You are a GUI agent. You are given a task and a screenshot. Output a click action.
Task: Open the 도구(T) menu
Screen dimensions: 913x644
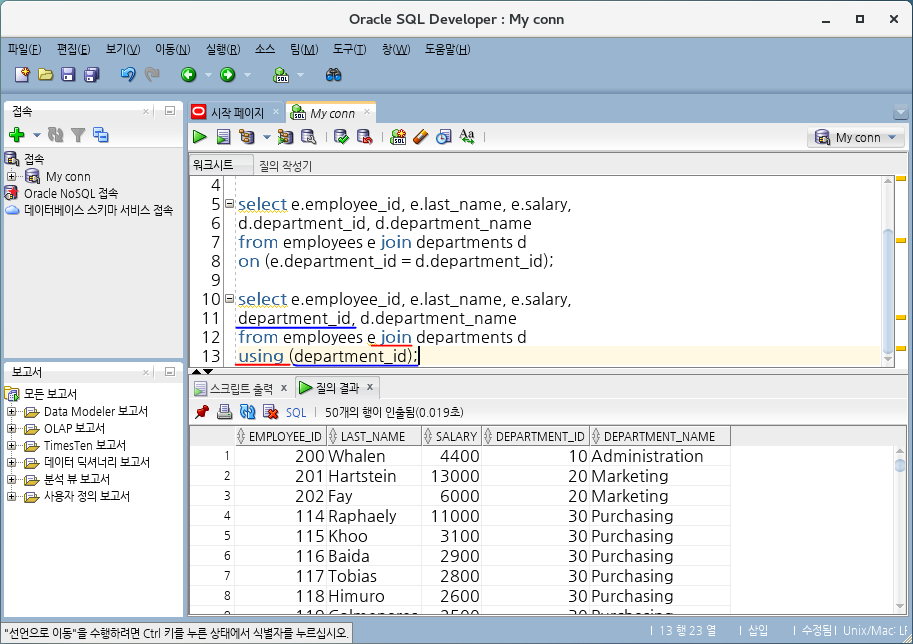coord(349,49)
